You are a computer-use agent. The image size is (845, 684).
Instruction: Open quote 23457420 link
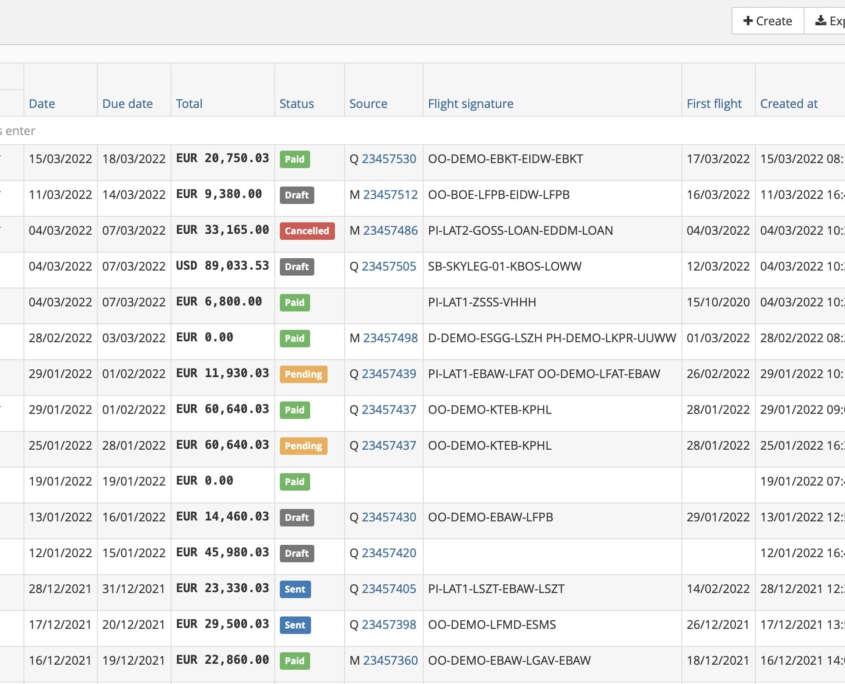(x=387, y=553)
